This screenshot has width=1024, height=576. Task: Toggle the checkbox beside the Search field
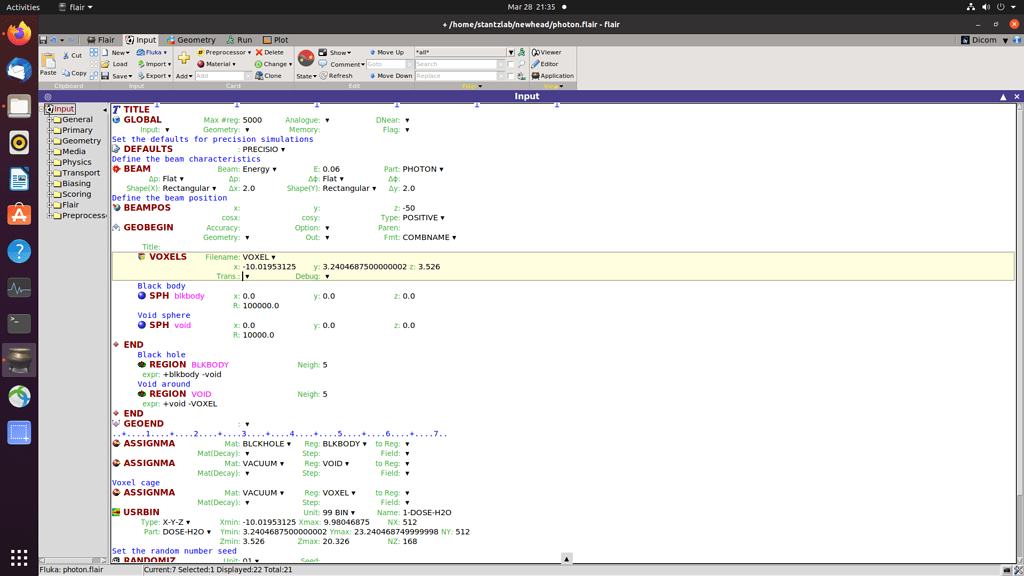[511, 64]
